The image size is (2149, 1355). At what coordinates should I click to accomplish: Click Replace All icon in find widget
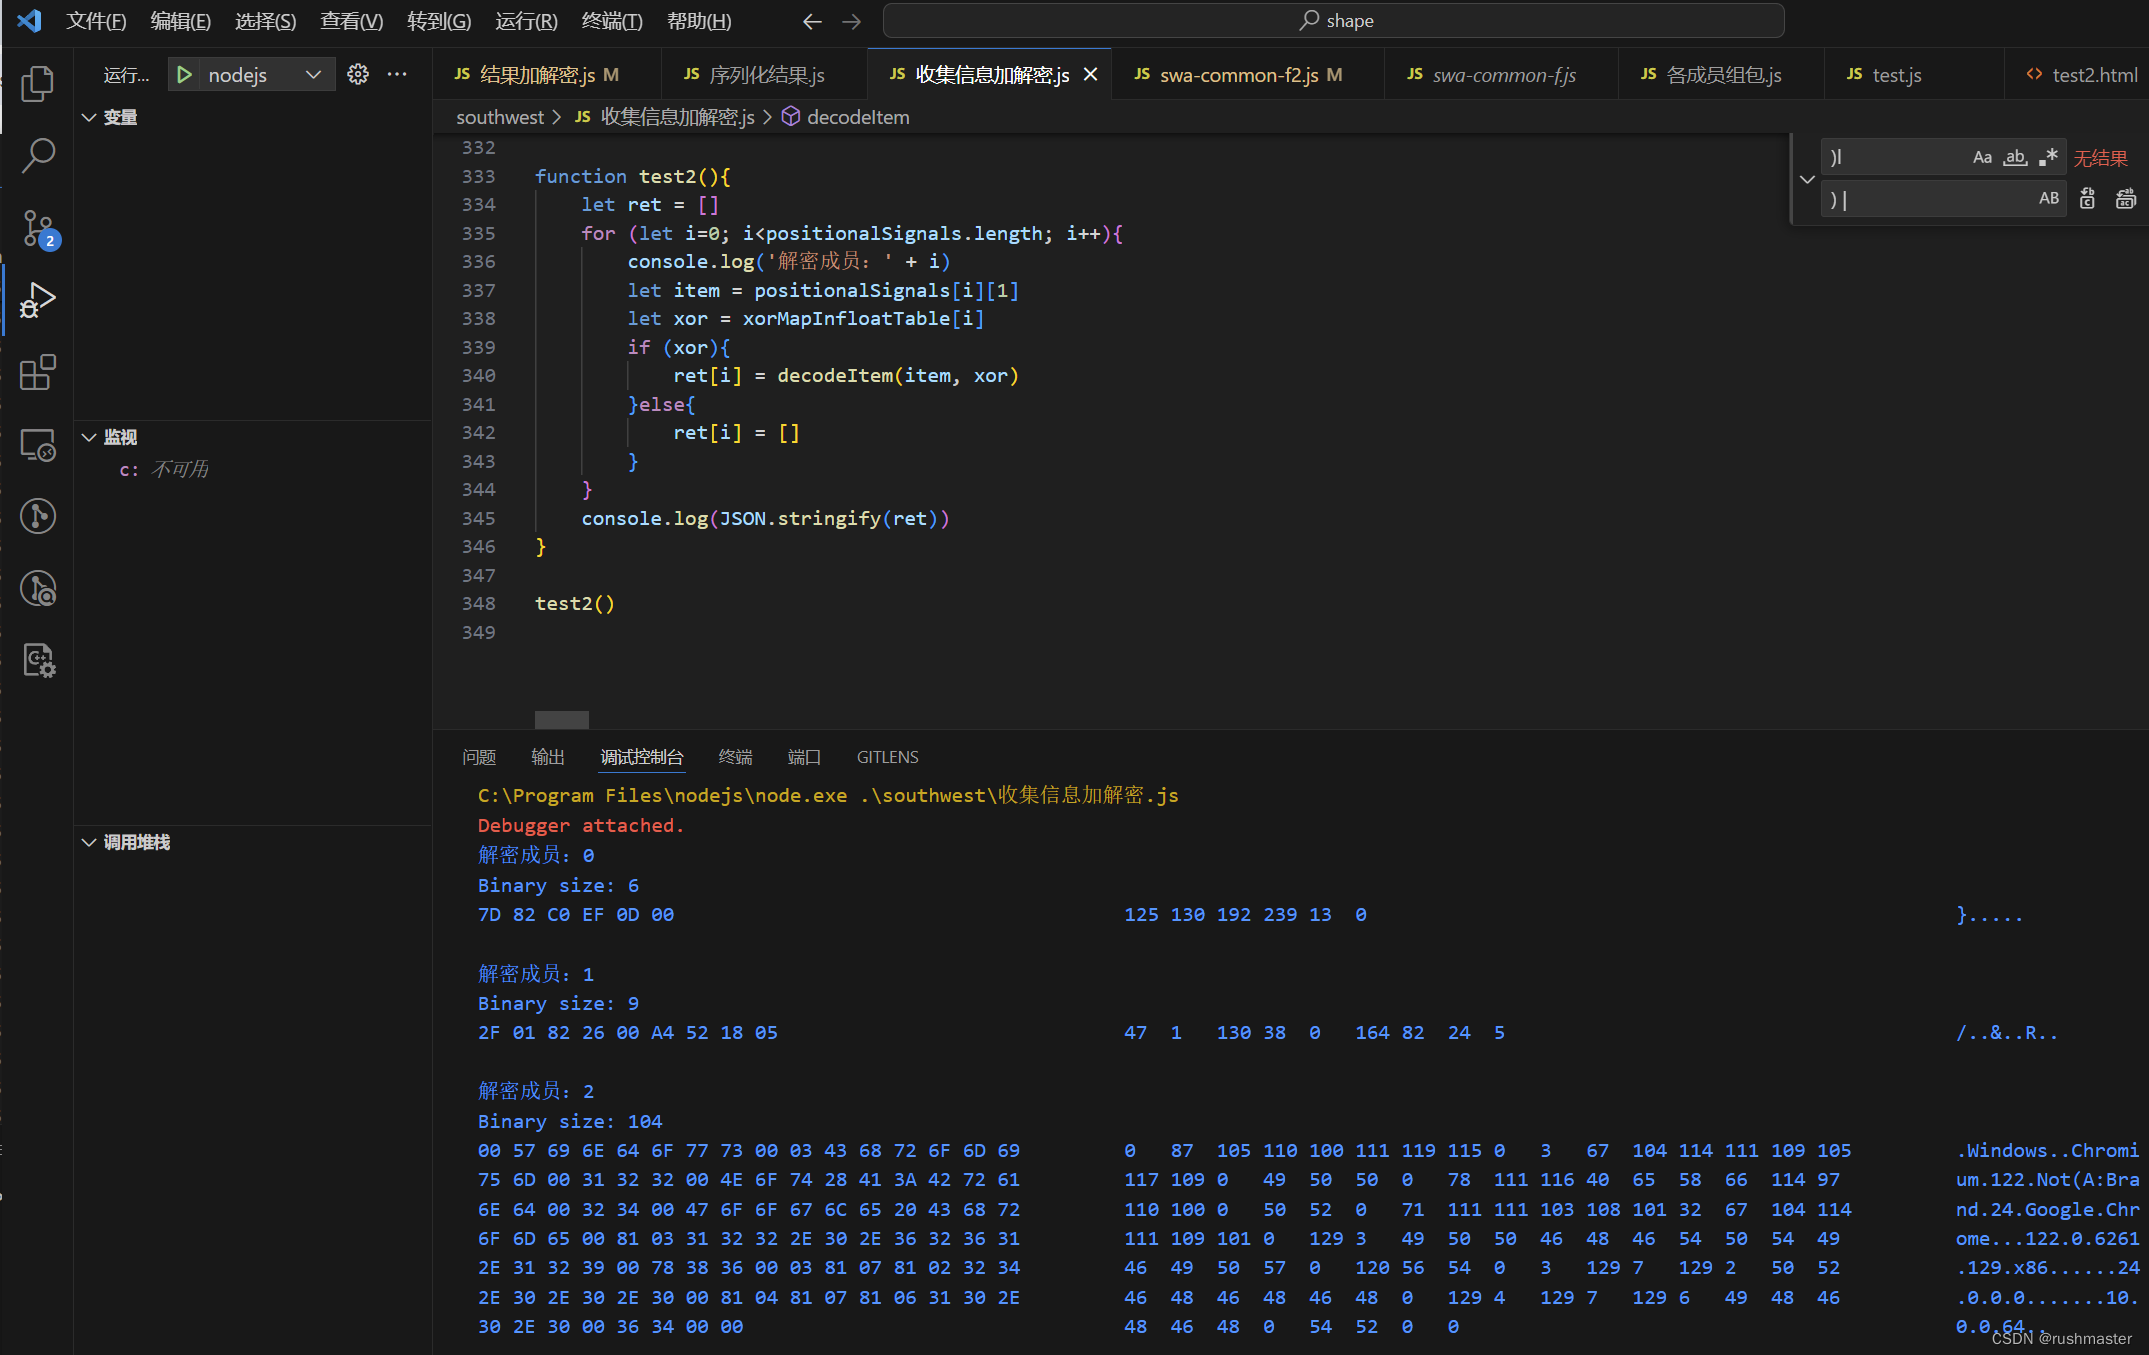(2125, 199)
